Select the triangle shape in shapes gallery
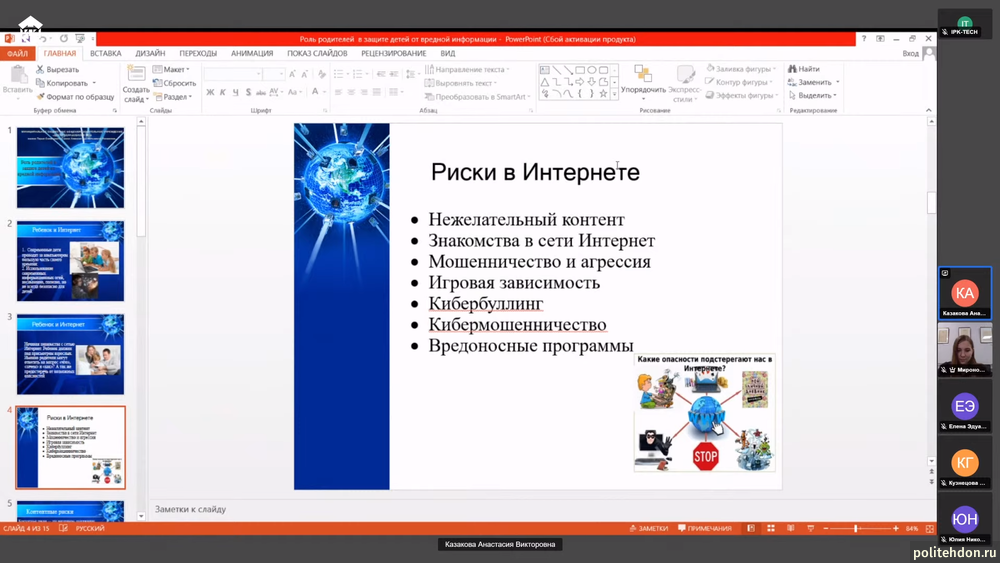This screenshot has height=563, width=1000. 545,82
